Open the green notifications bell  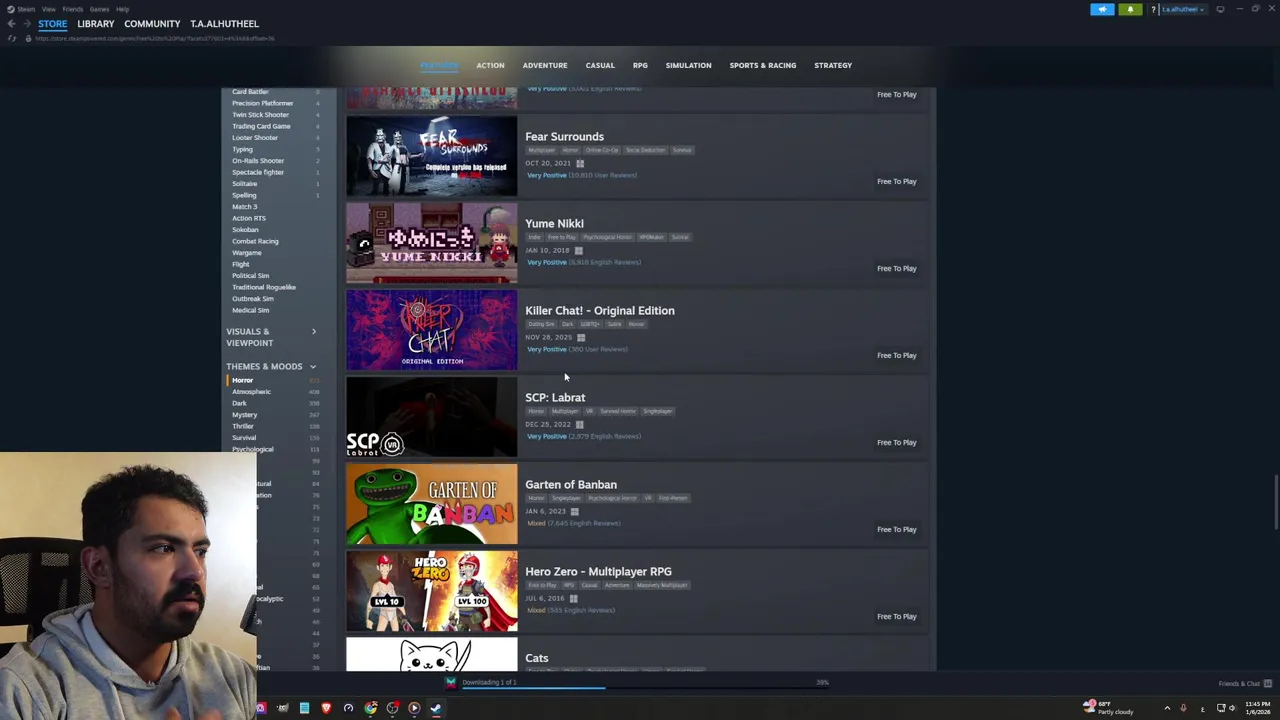coord(1130,9)
